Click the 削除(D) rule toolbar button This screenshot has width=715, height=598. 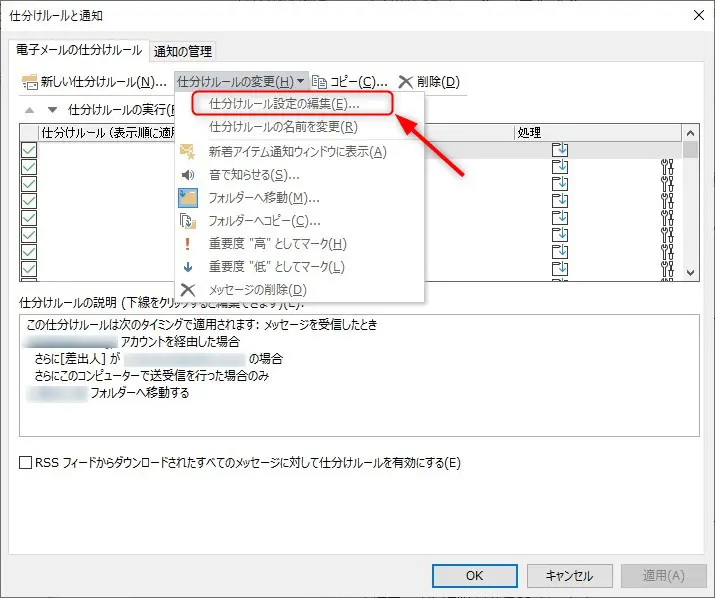(429, 82)
